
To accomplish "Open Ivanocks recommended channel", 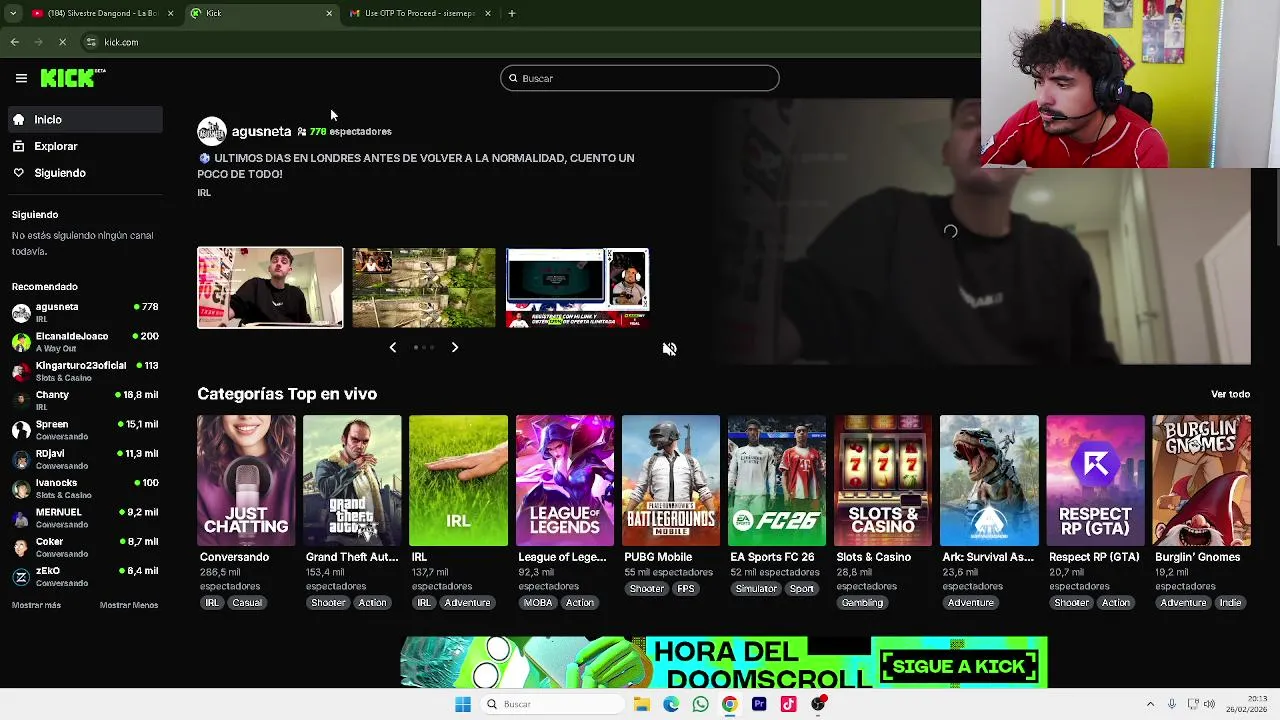I will pyautogui.click(x=85, y=488).
